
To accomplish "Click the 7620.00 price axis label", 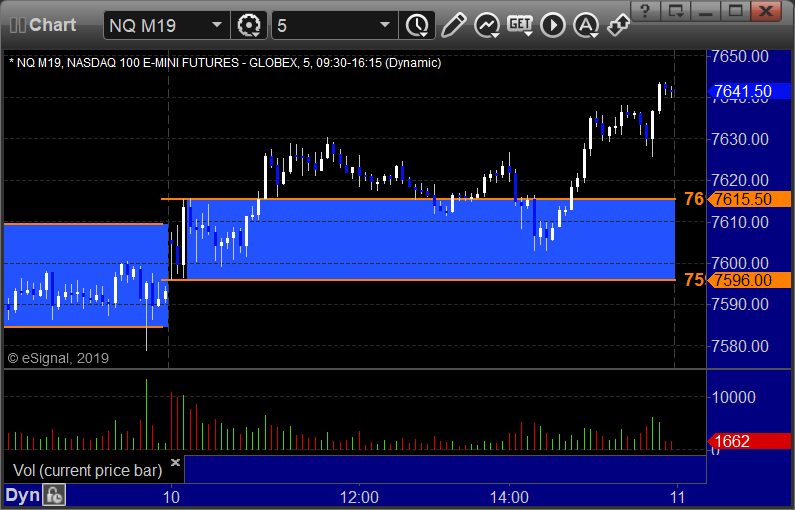I will point(740,180).
